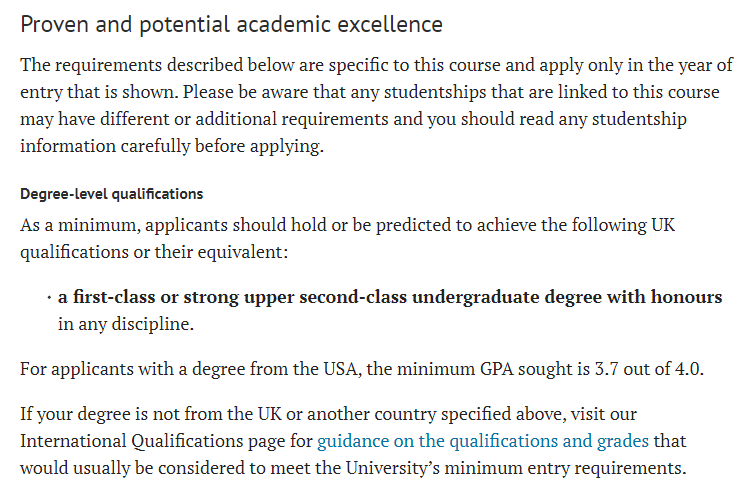
Task: Click the 'The requirements described below' sentence start
Action: point(155,65)
